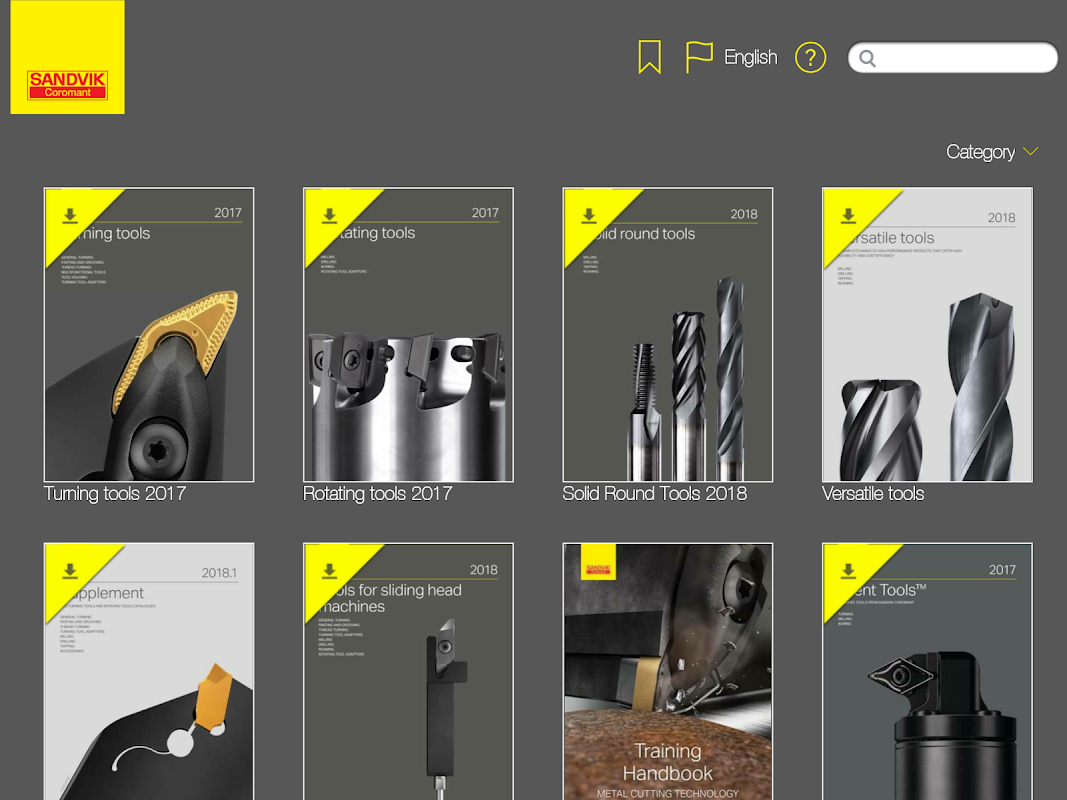Open the Versatile tools cover
Image resolution: width=1067 pixels, height=800 pixels.
928,335
